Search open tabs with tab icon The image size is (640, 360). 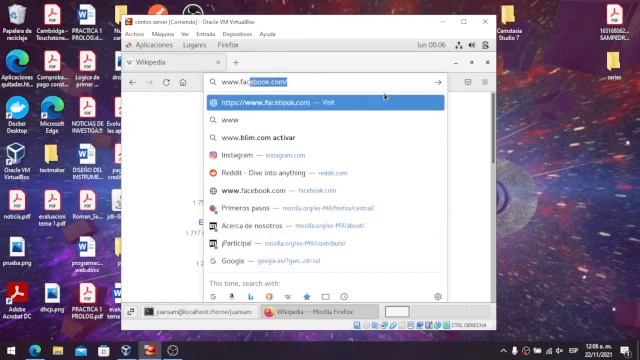pos(325,297)
